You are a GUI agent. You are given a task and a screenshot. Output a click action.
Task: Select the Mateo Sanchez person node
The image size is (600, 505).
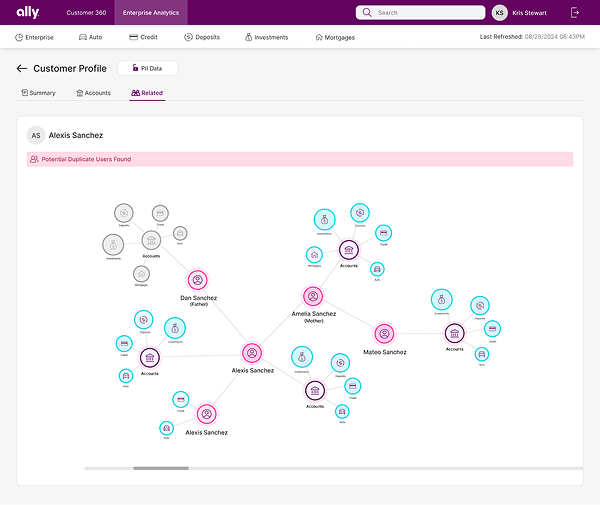click(384, 334)
